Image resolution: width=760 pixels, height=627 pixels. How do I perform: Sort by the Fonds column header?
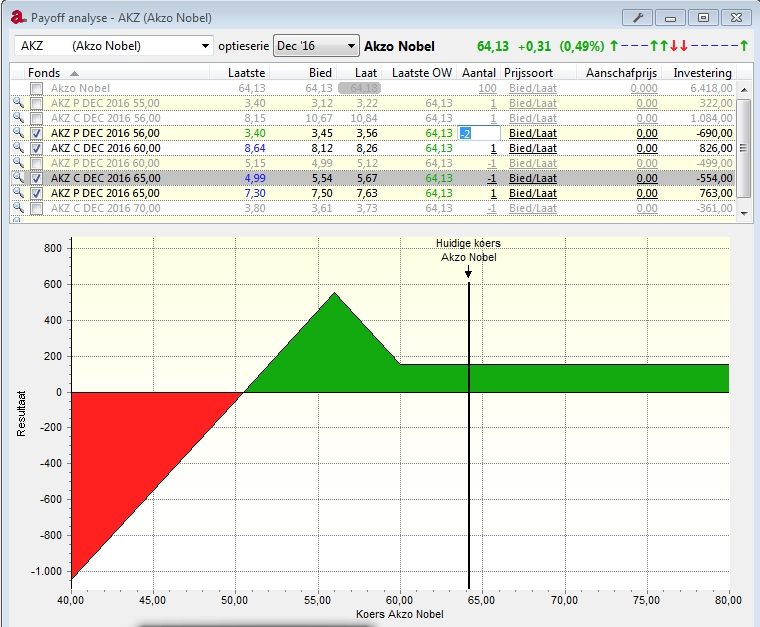tap(44, 73)
